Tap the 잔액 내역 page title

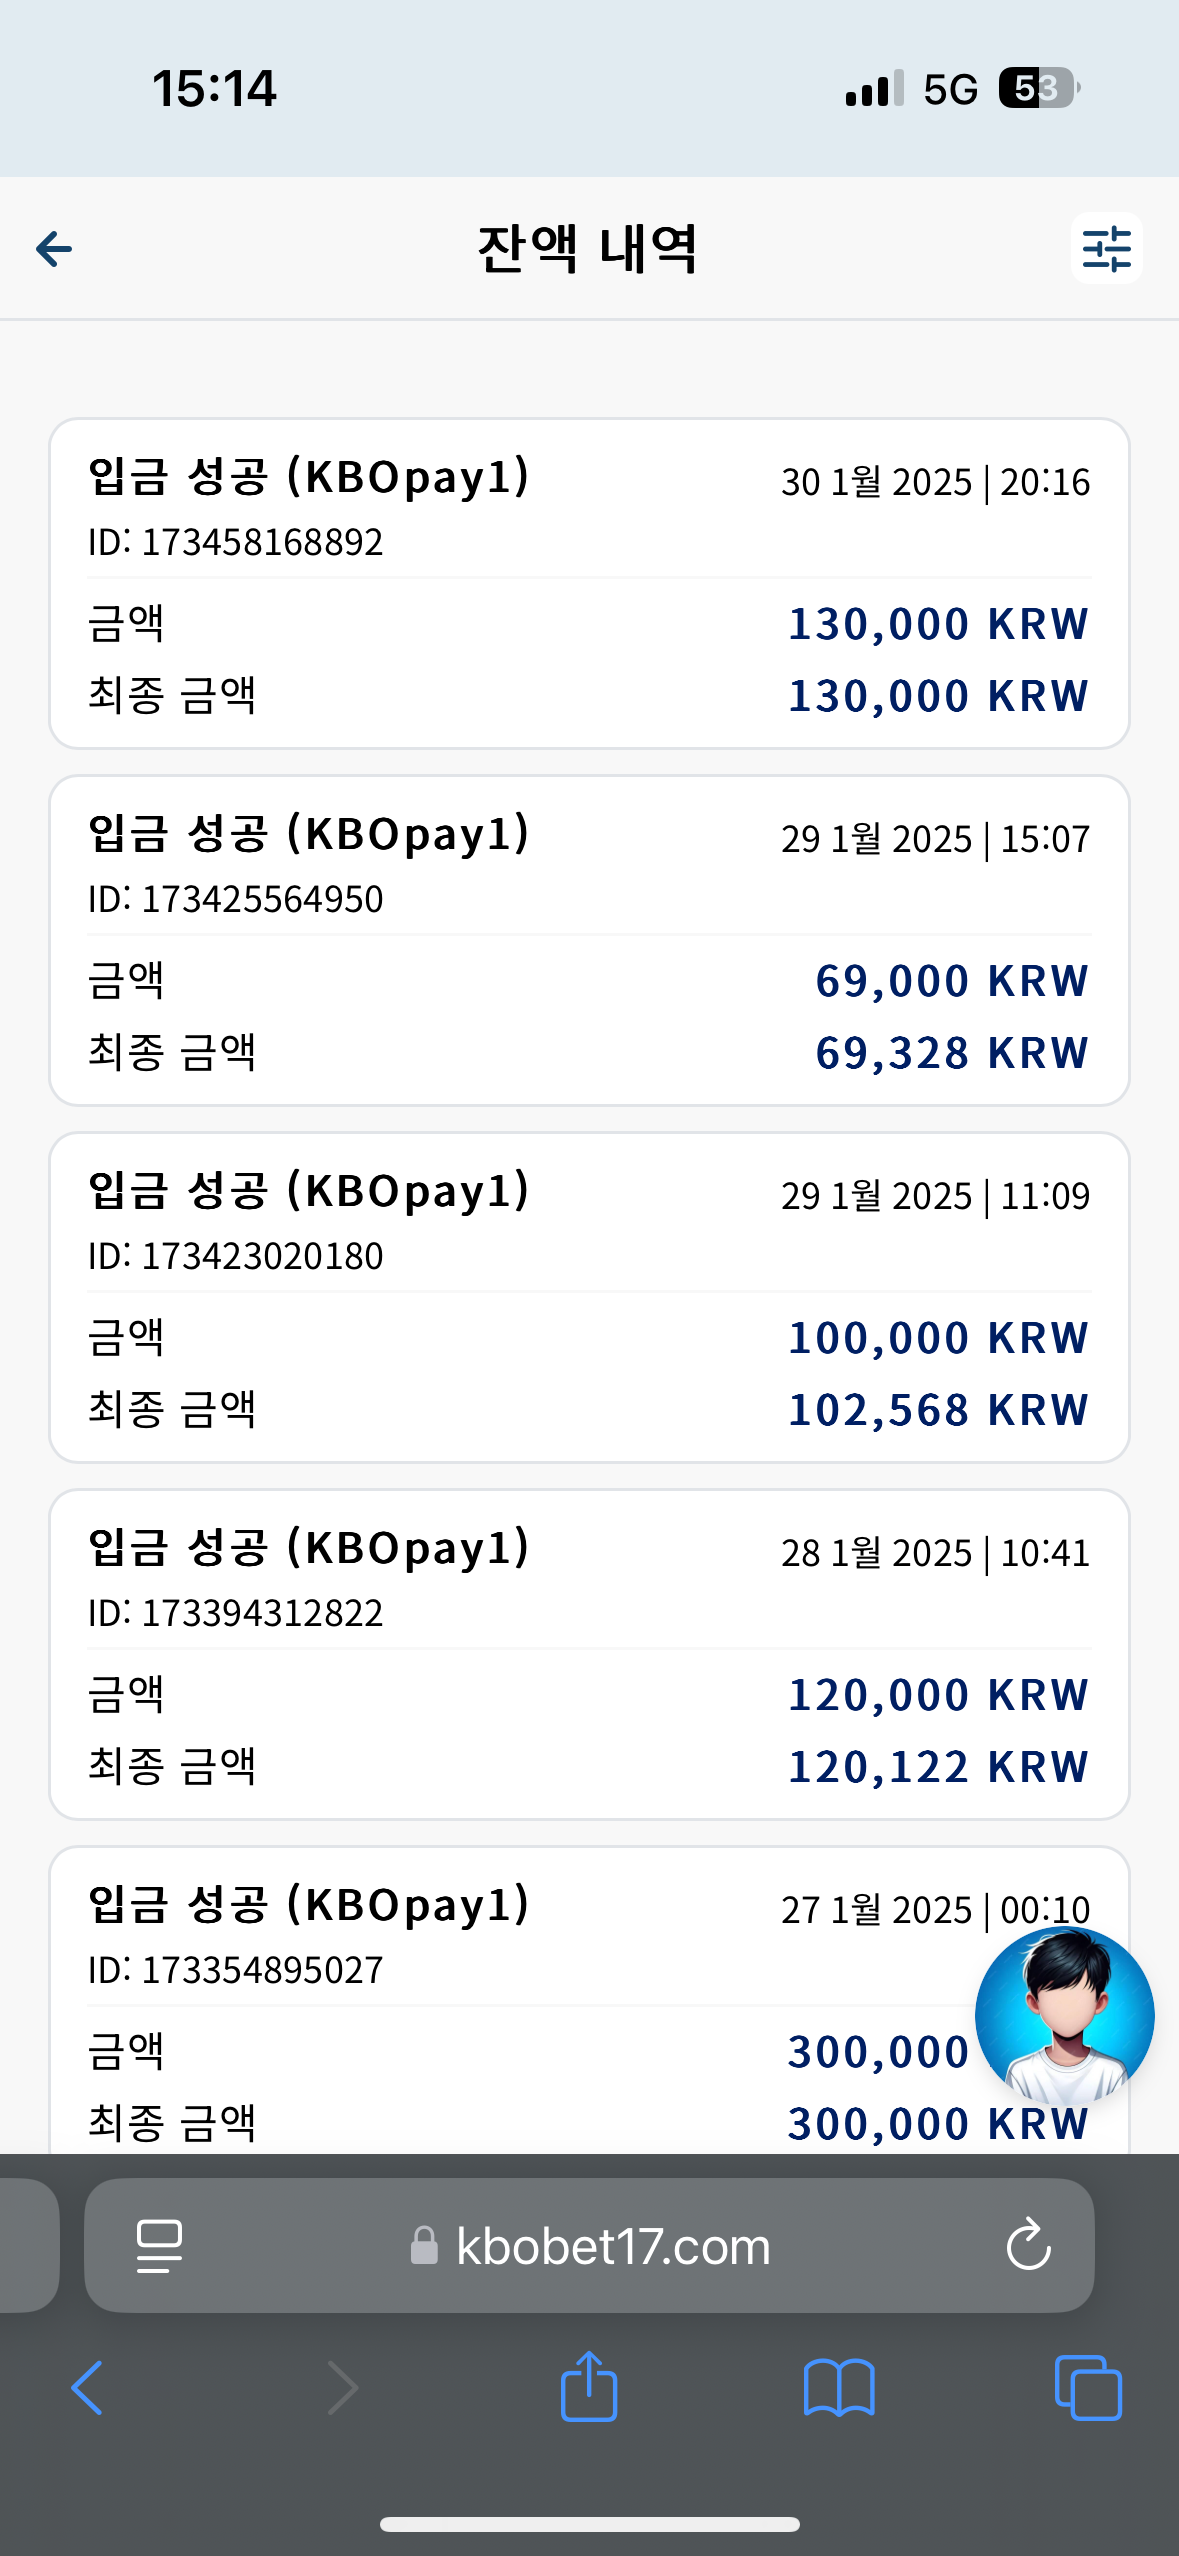click(587, 249)
